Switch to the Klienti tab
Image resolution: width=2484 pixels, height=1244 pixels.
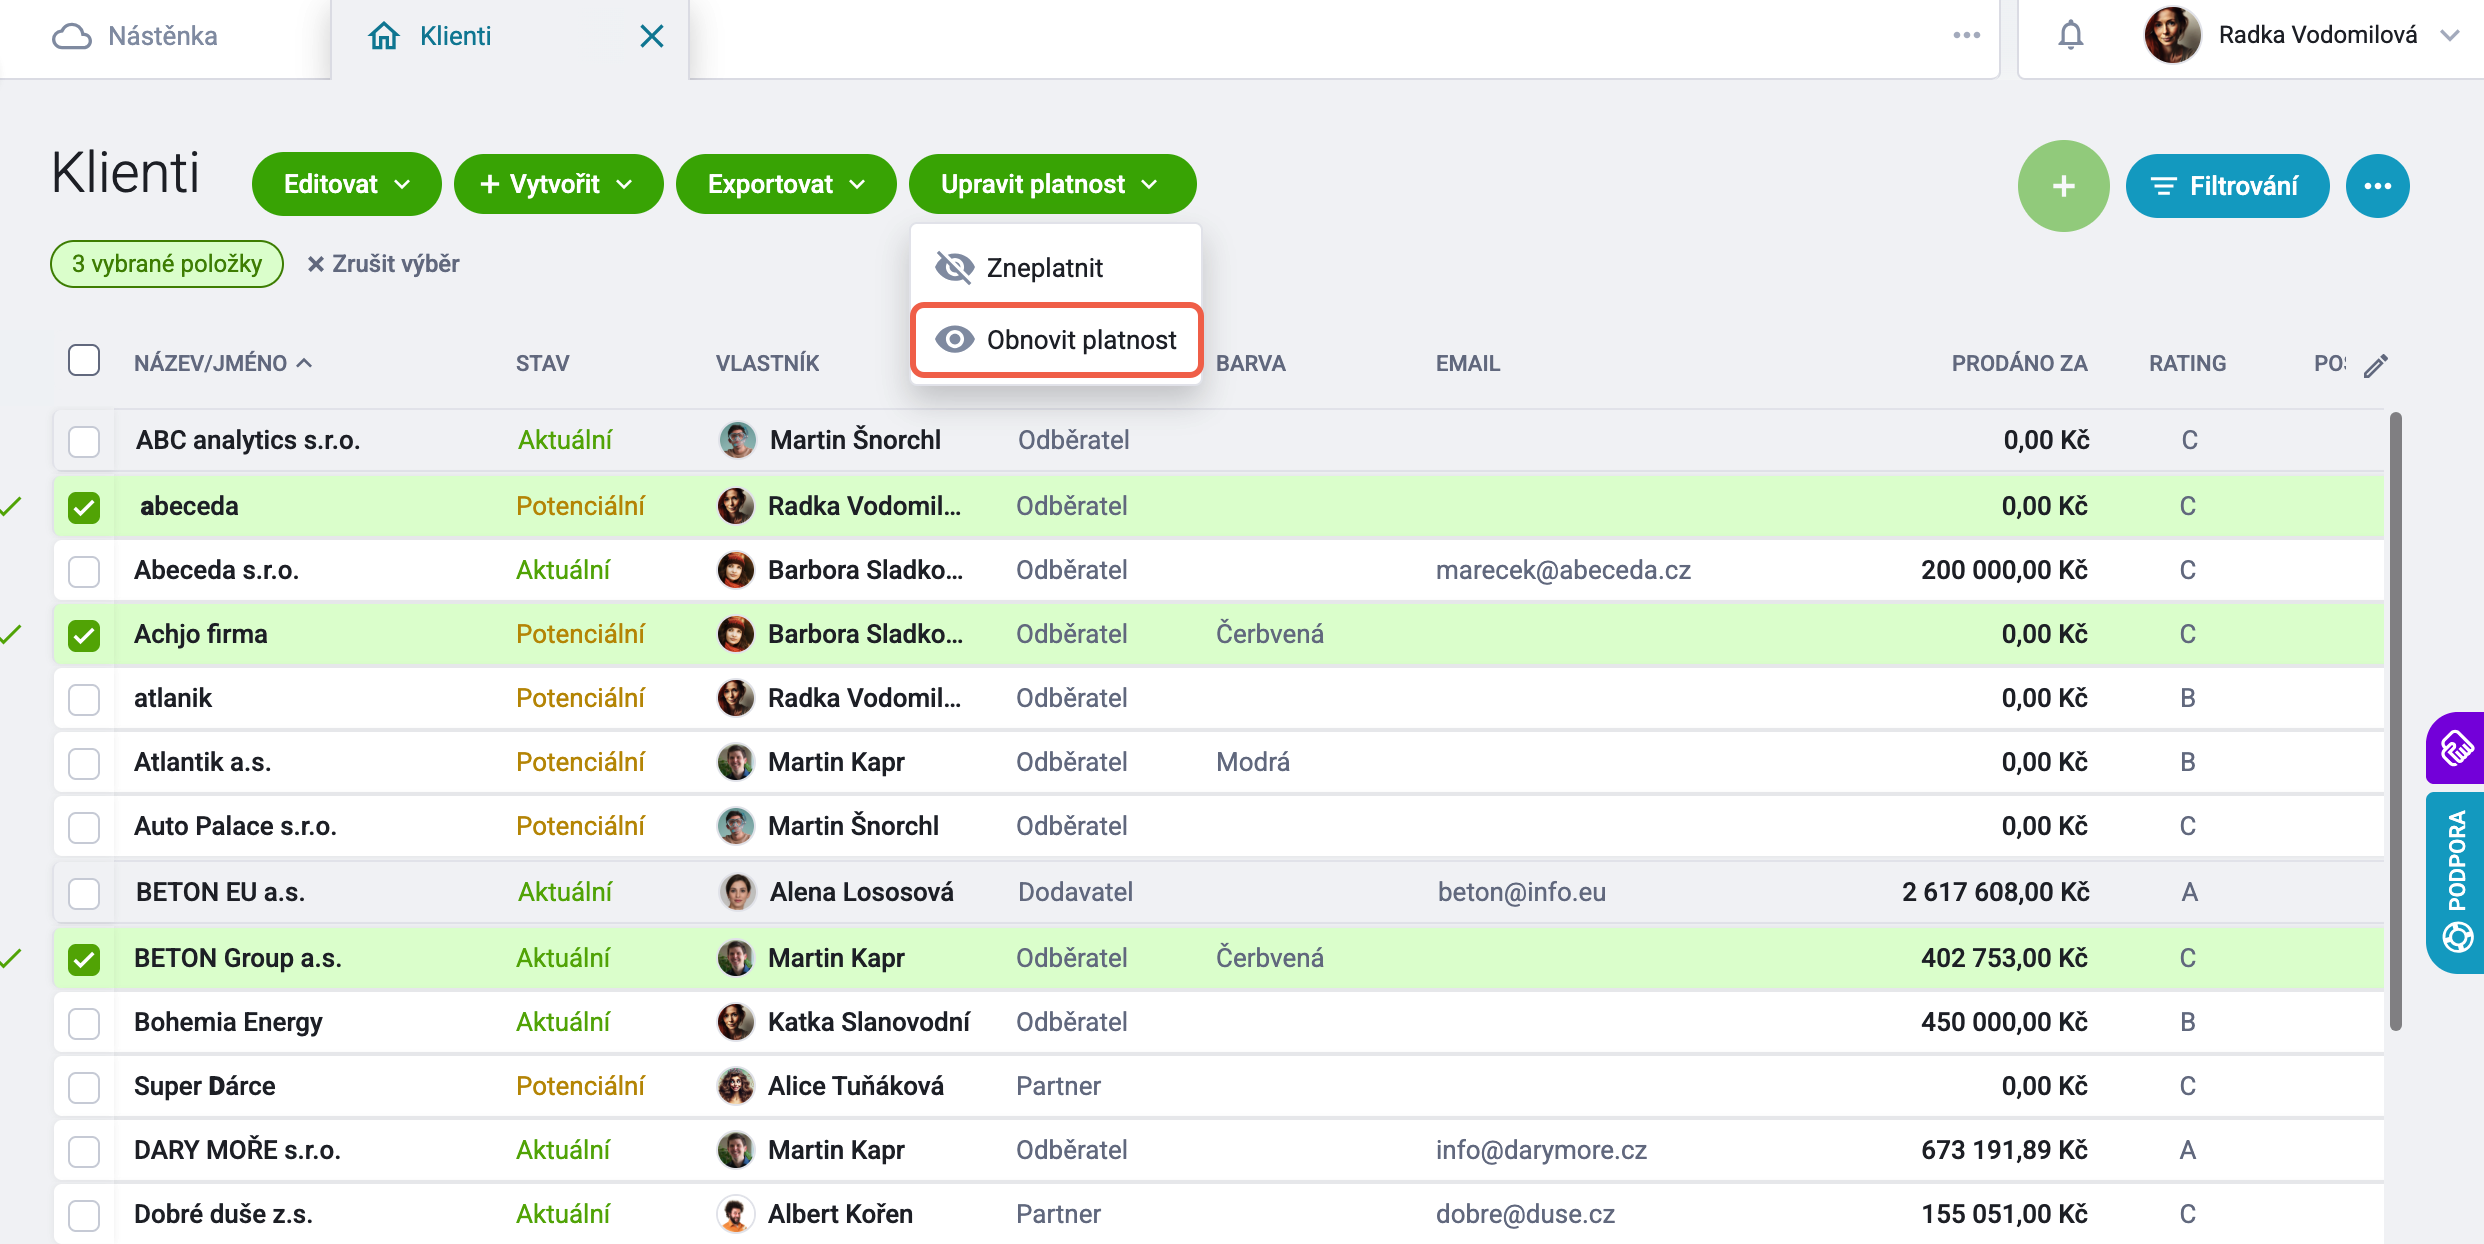(430, 36)
